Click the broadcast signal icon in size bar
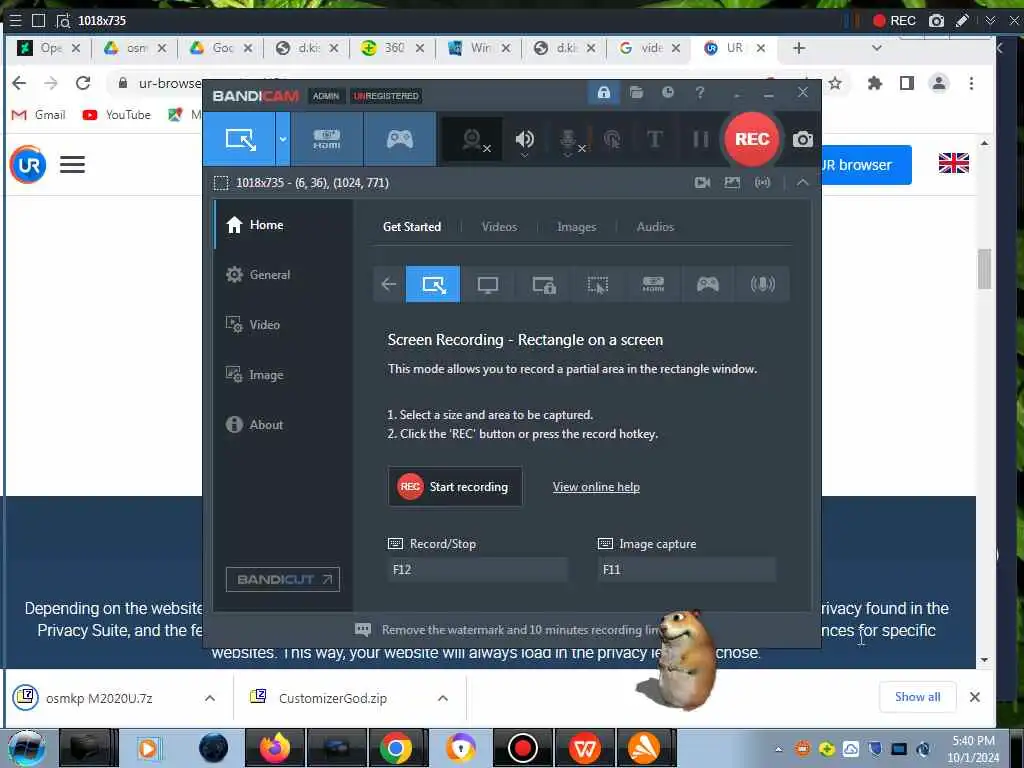Screen dimensions: 1024x768 (762, 183)
